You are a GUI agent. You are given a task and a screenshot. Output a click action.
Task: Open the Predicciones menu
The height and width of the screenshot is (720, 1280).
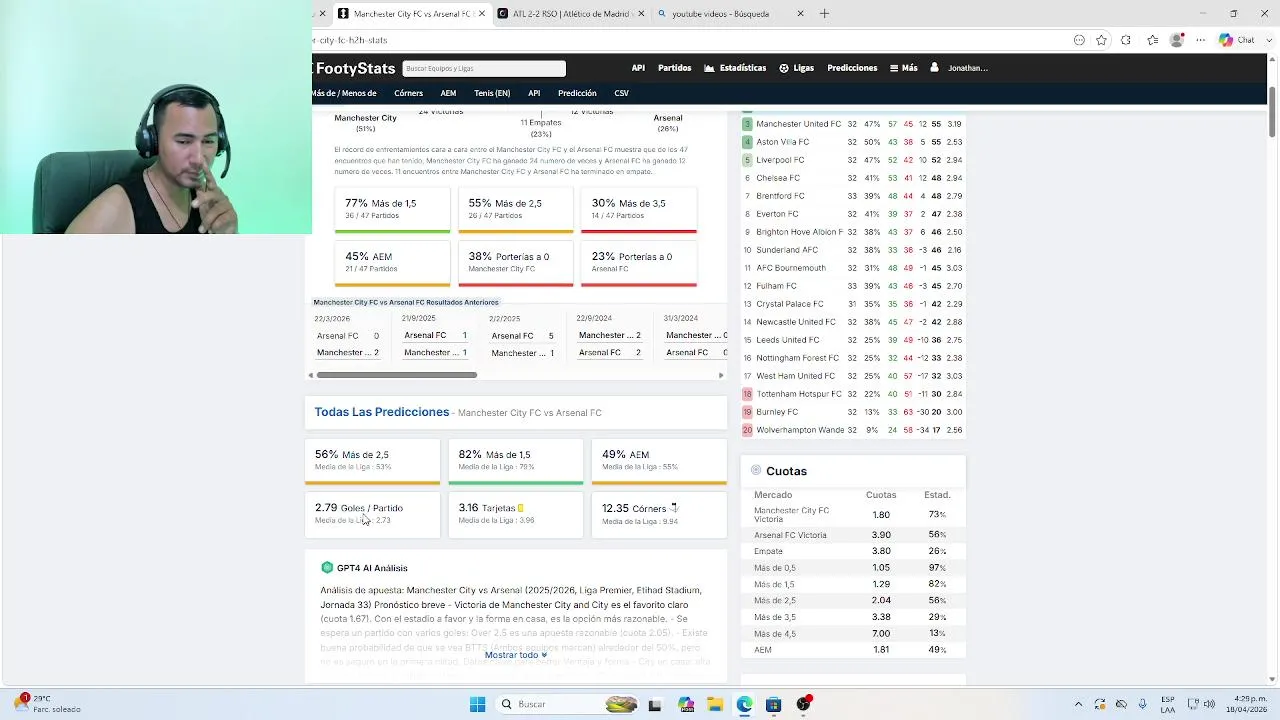pyautogui.click(x=852, y=68)
